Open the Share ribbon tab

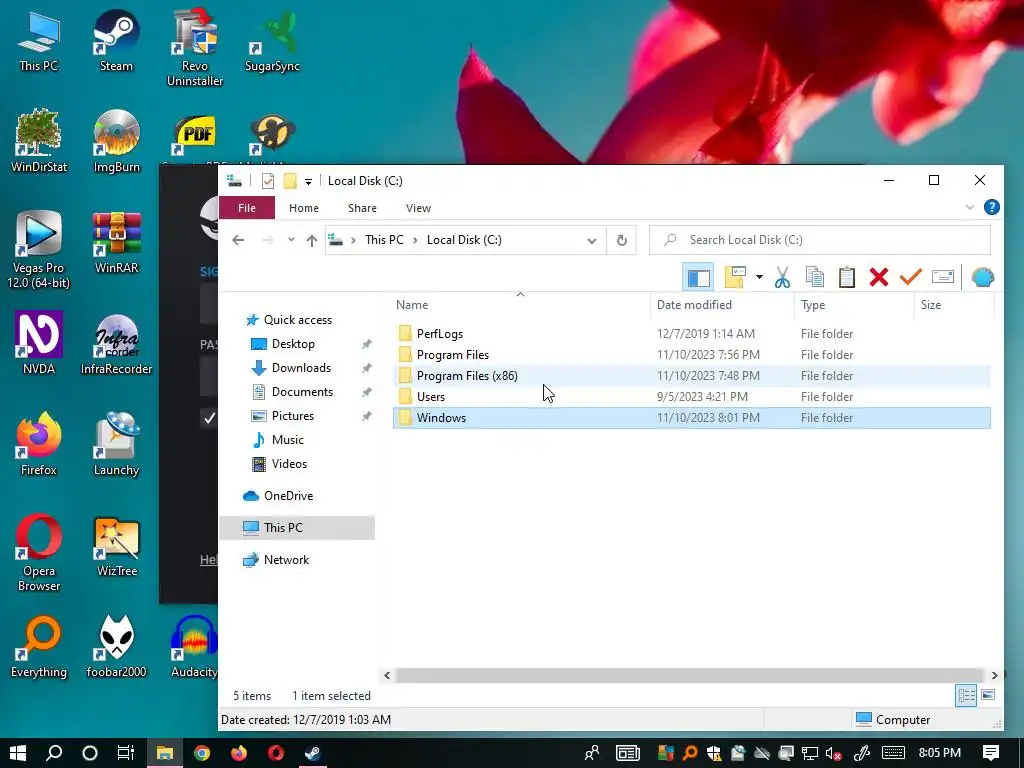click(x=362, y=208)
